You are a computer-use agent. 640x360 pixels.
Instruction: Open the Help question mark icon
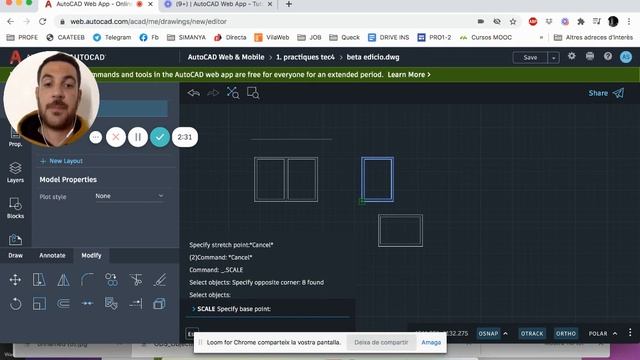608,56
